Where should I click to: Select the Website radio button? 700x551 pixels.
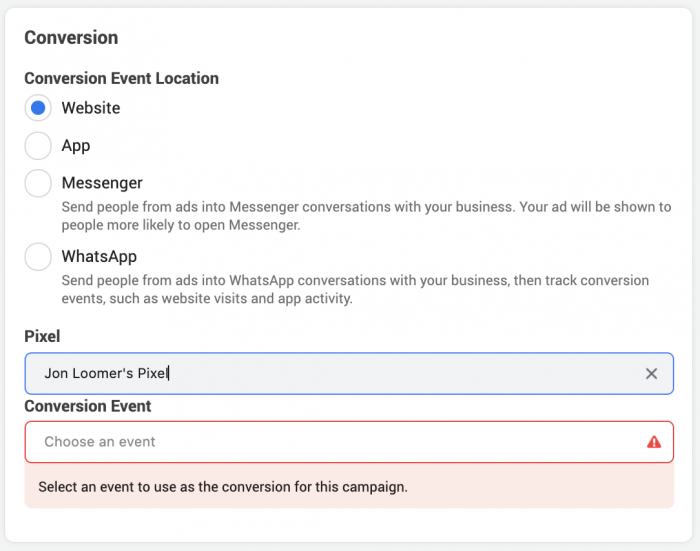38,108
